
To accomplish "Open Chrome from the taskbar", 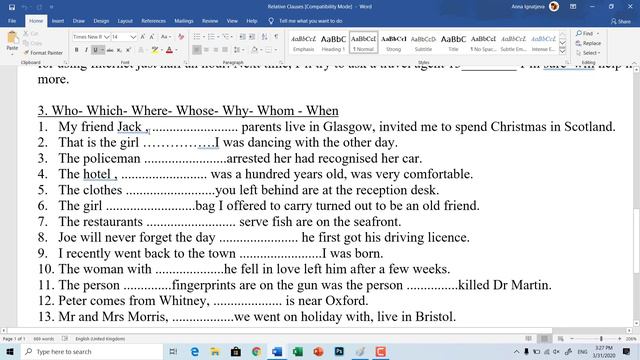I will 256,351.
